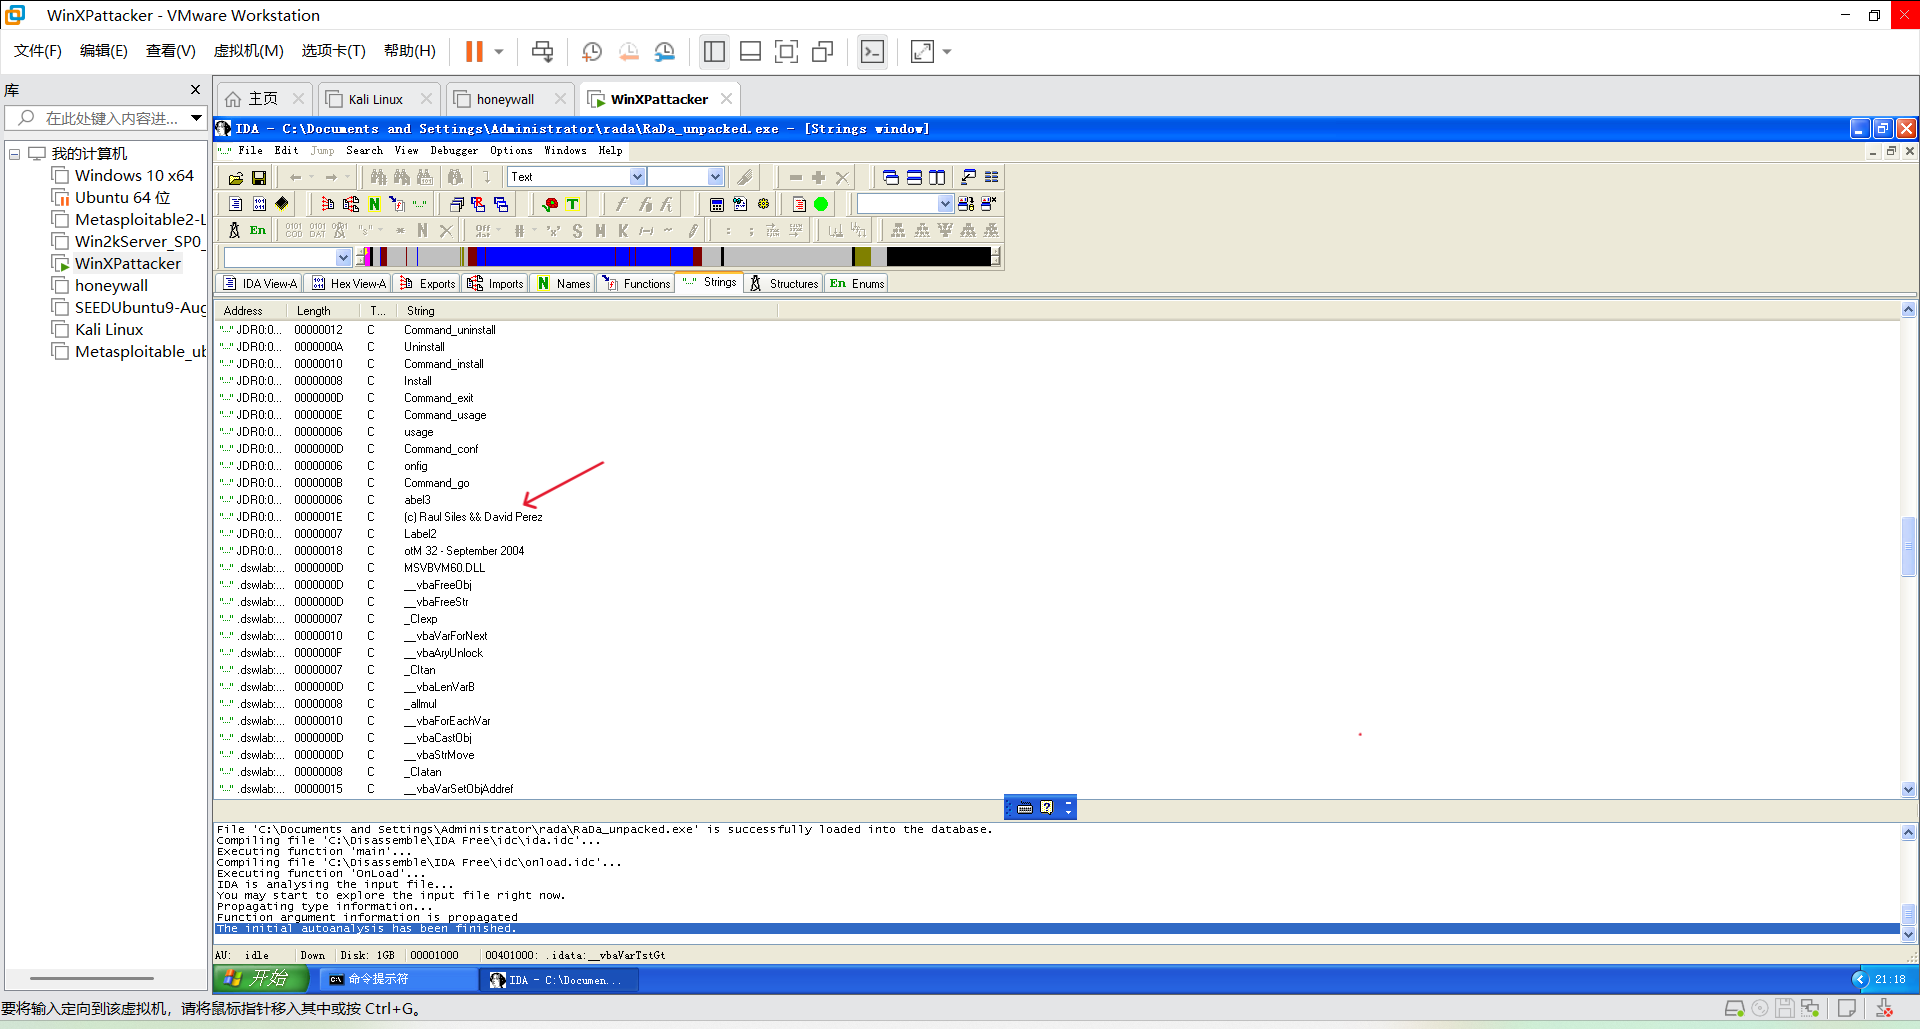Click the VMware unity mode icon
Image resolution: width=1920 pixels, height=1029 pixels.
pyautogui.click(x=823, y=52)
